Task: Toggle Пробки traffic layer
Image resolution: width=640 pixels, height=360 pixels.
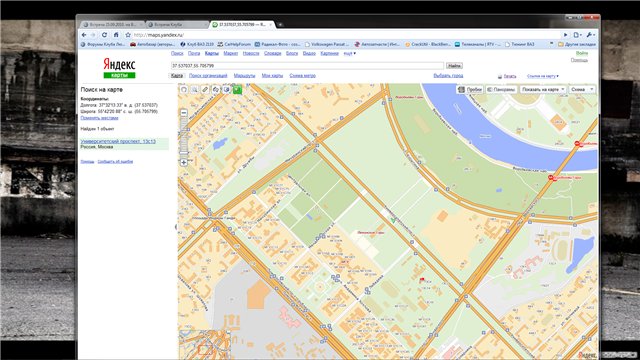Action: 470,89
